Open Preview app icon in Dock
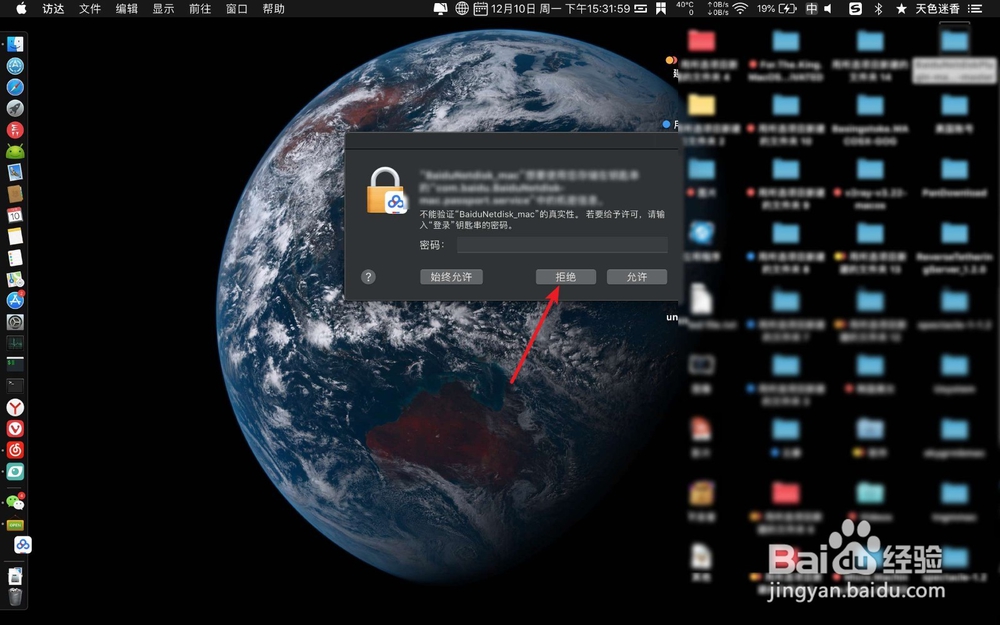This screenshot has height=625, width=1000. (x=15, y=173)
